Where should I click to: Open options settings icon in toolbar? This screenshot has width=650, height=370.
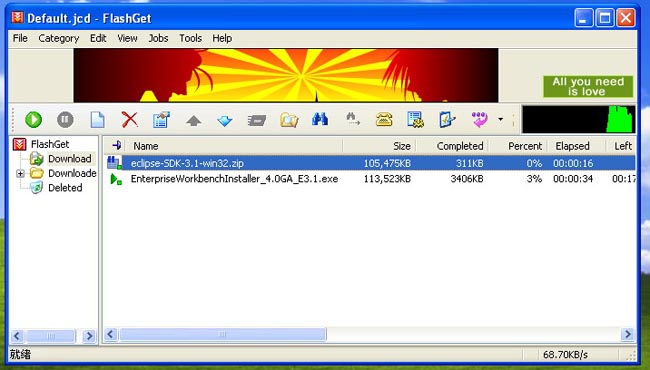coord(415,120)
